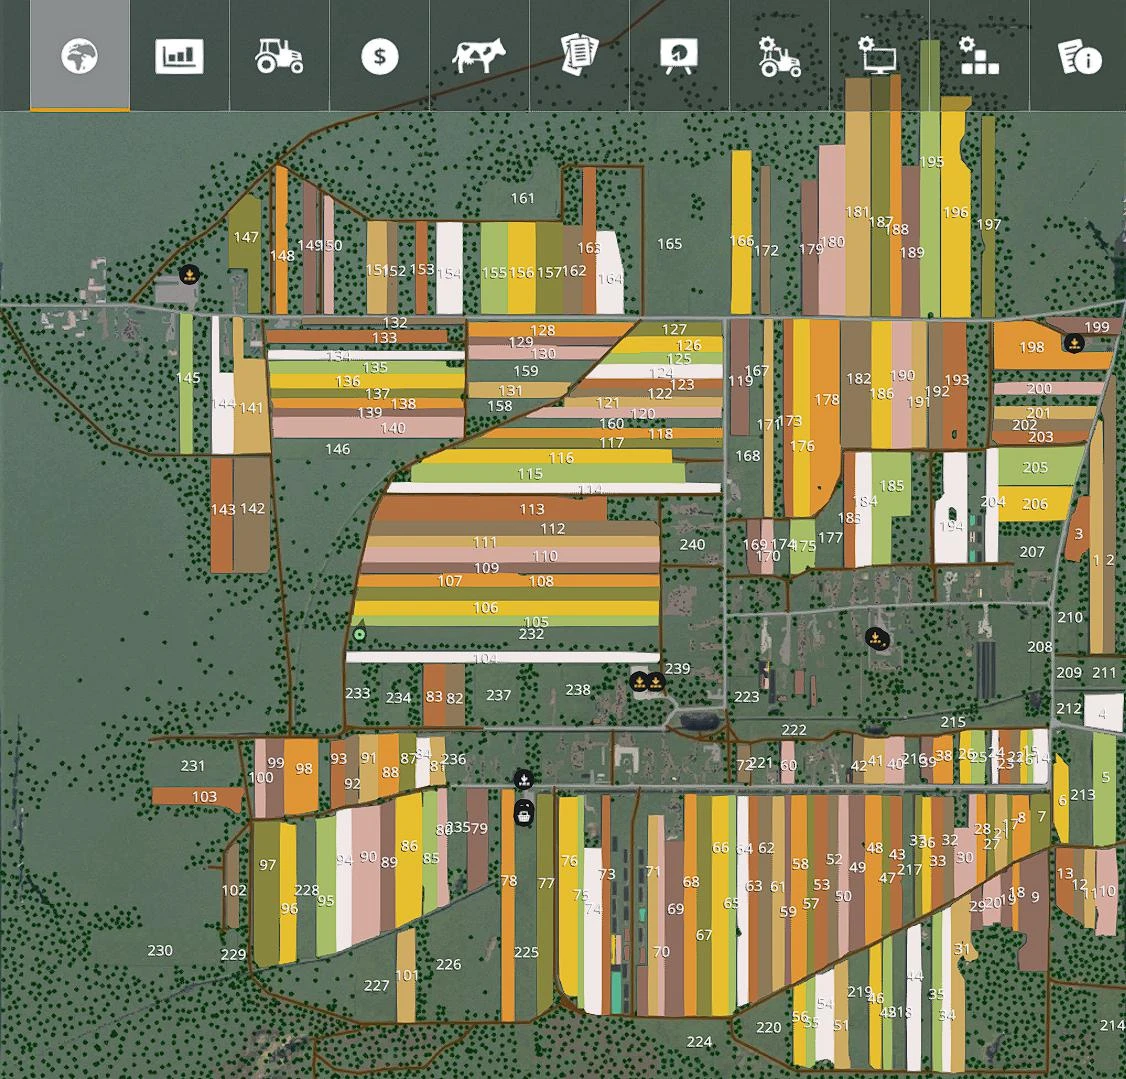Click the unload marker above field 88
The height and width of the screenshot is (1079, 1126).
pyautogui.click(x=523, y=780)
